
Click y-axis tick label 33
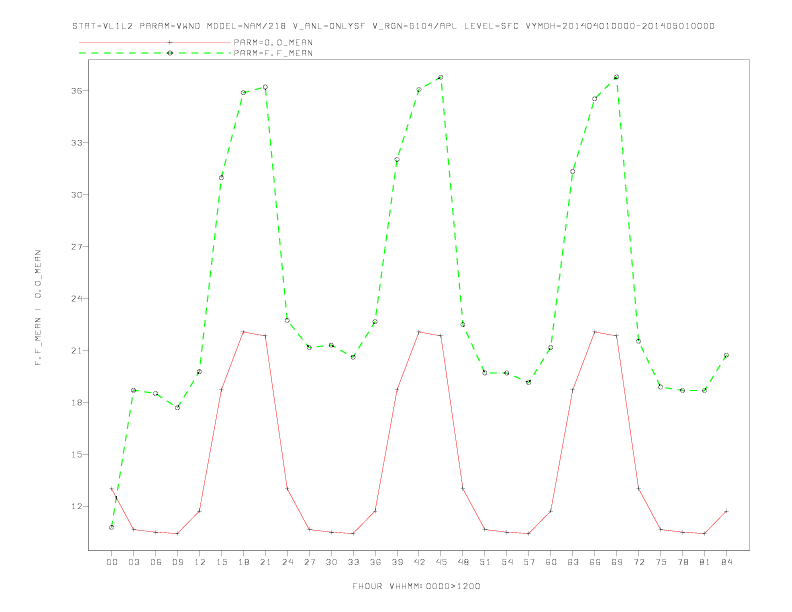tap(77, 143)
